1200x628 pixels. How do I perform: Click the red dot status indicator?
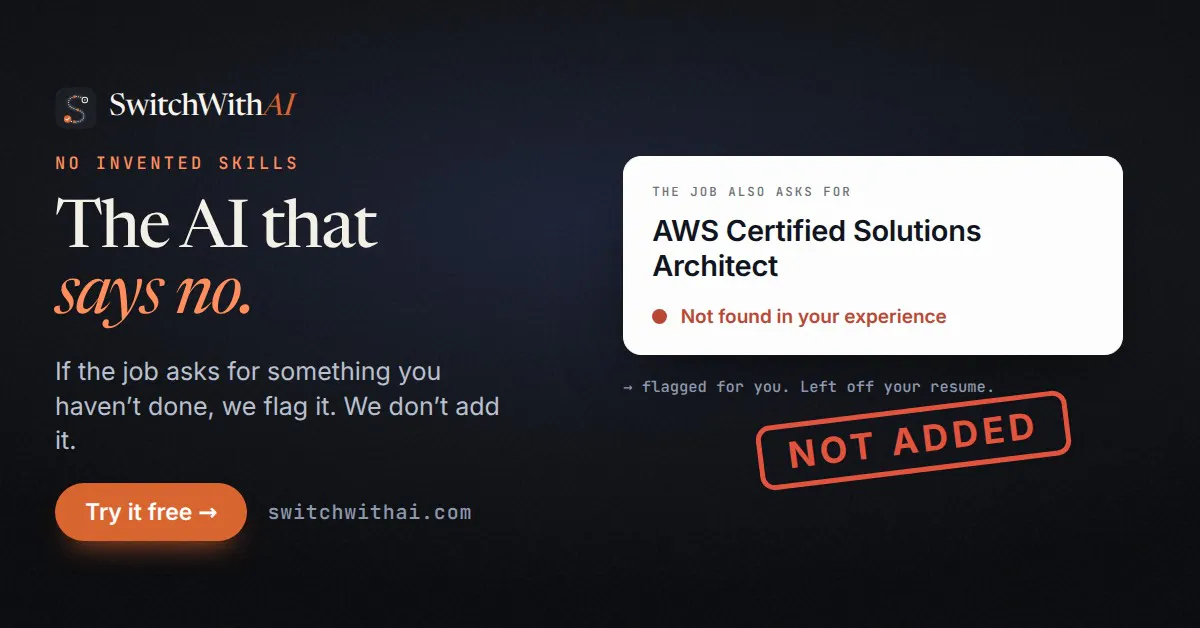(659, 317)
